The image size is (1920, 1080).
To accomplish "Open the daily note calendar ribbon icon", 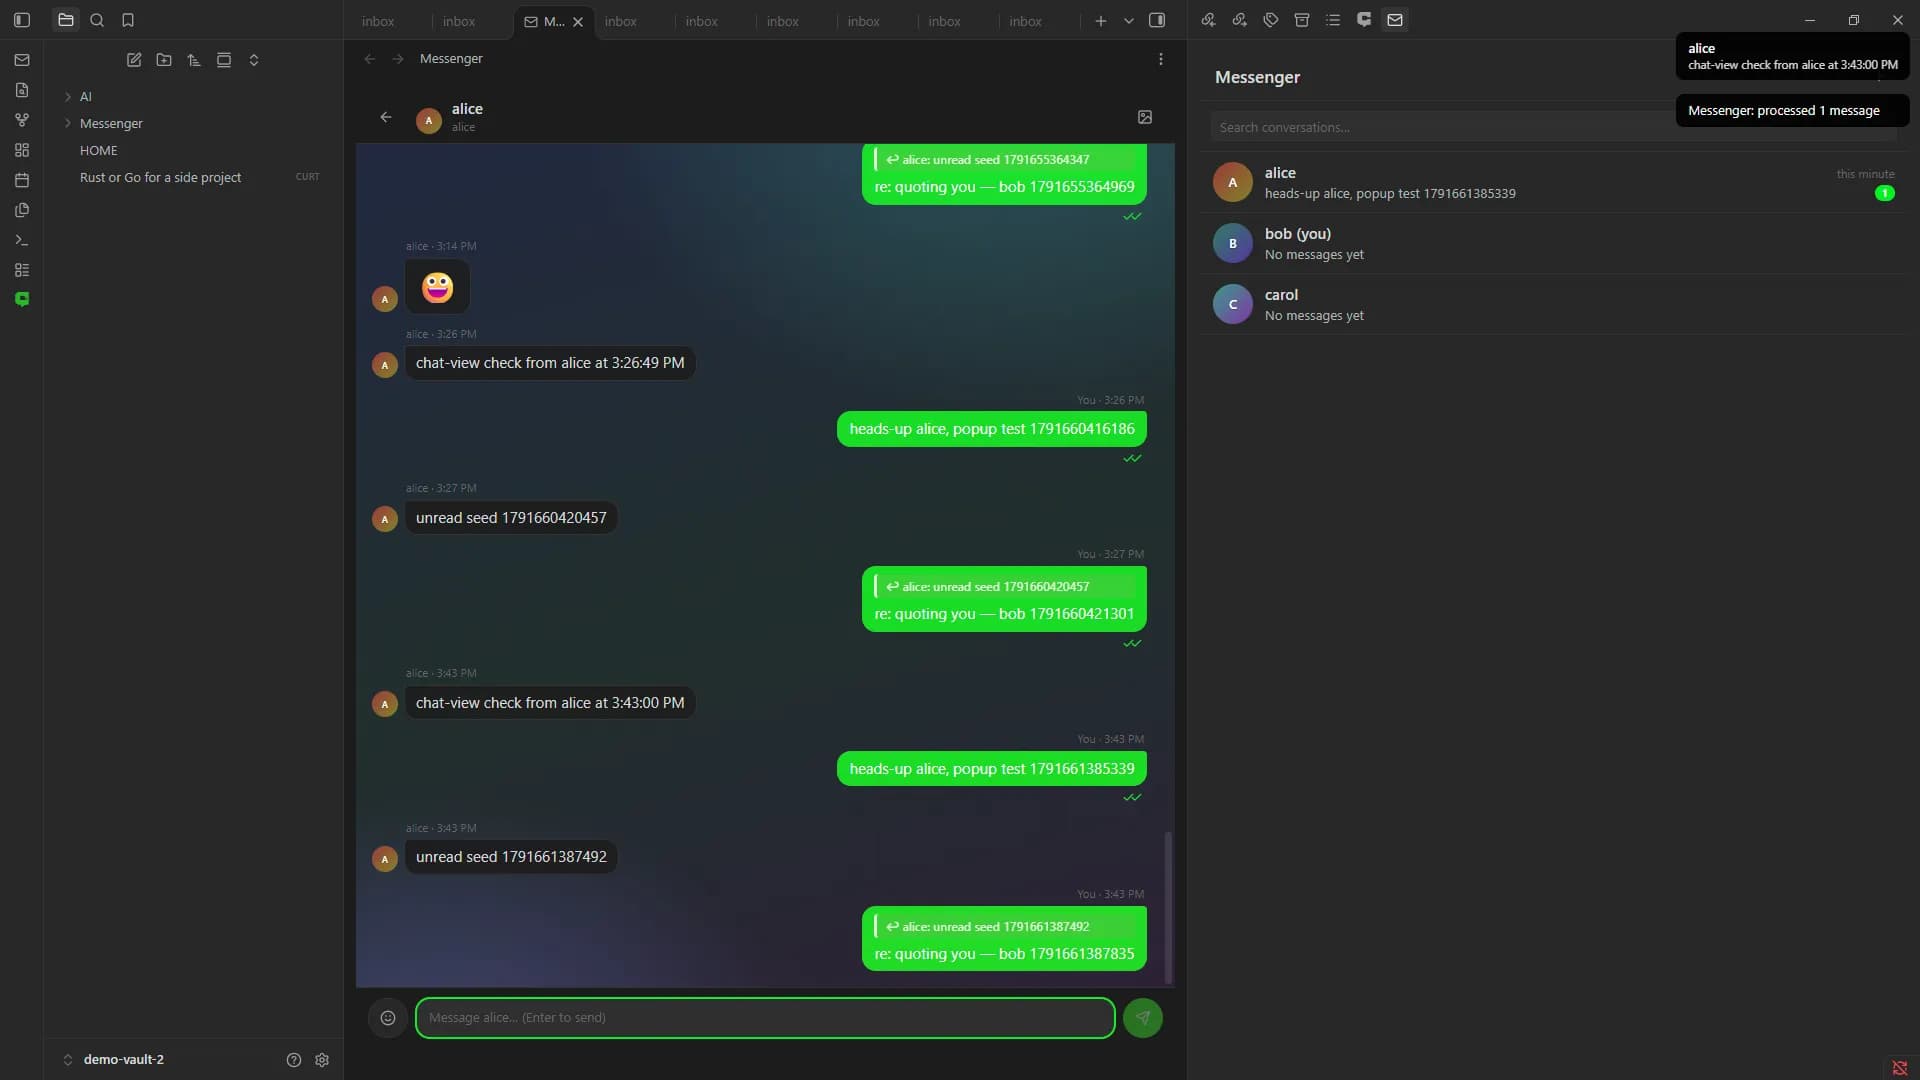I will (22, 180).
